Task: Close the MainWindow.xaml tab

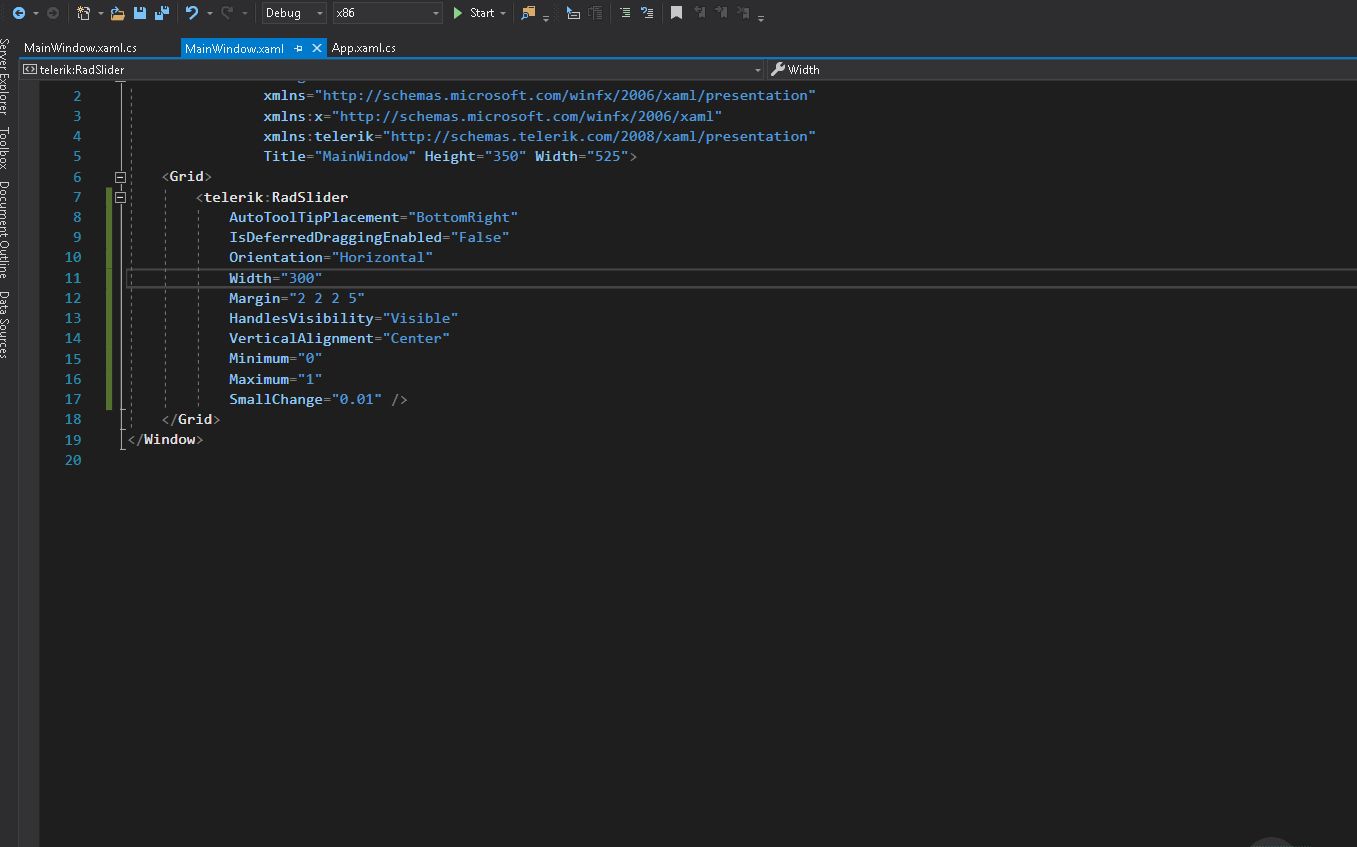Action: 318,48
